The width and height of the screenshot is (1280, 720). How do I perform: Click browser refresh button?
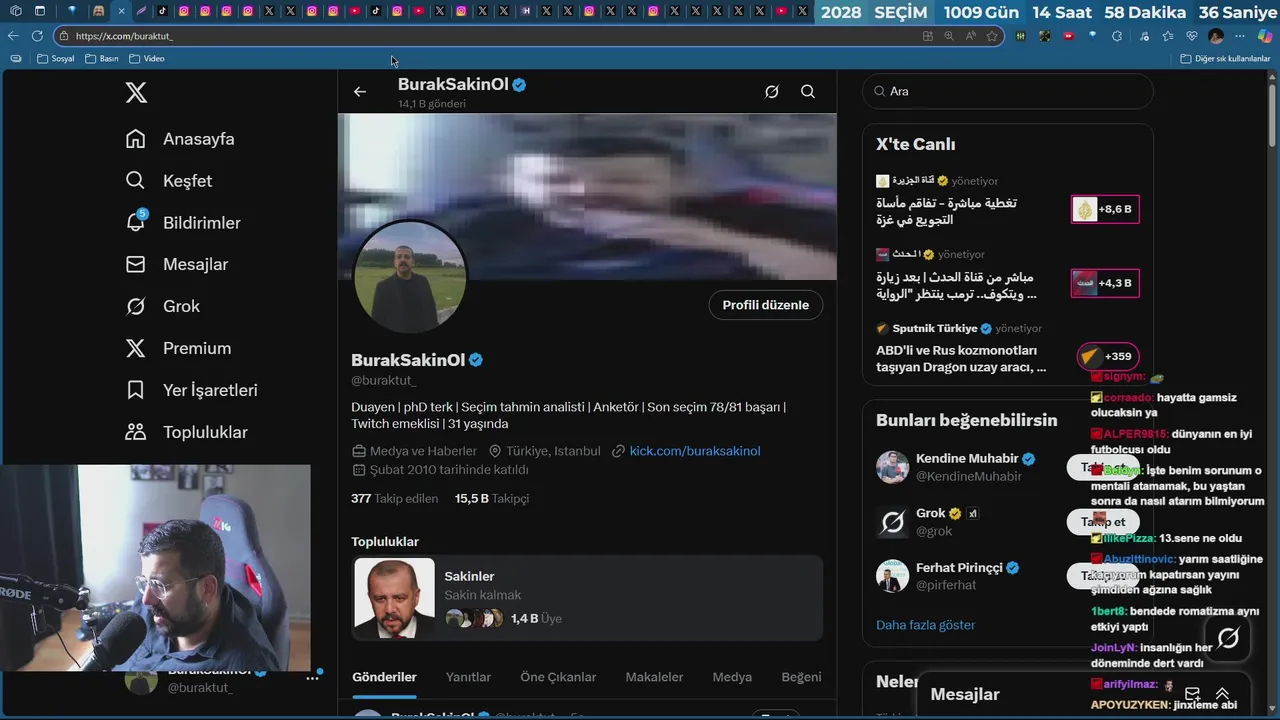click(x=37, y=36)
